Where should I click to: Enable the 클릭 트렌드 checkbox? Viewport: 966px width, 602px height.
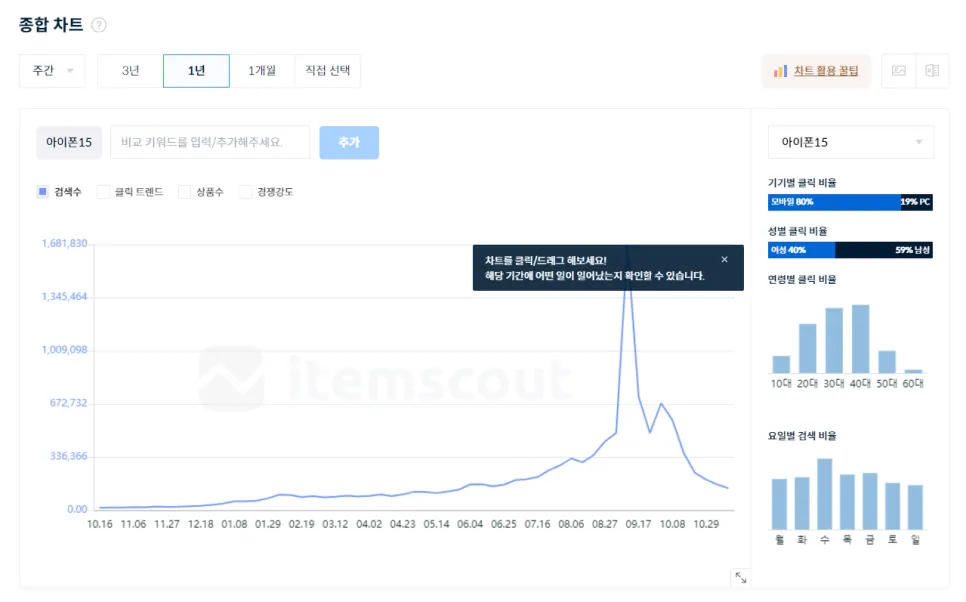tap(104, 192)
